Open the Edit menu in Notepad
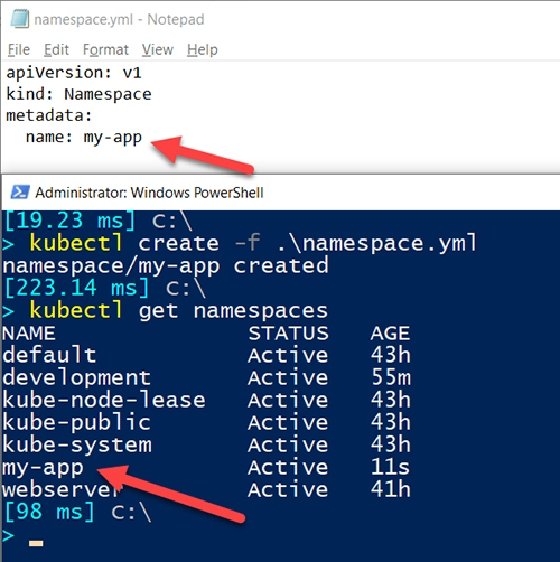560x562 pixels. click(x=56, y=49)
